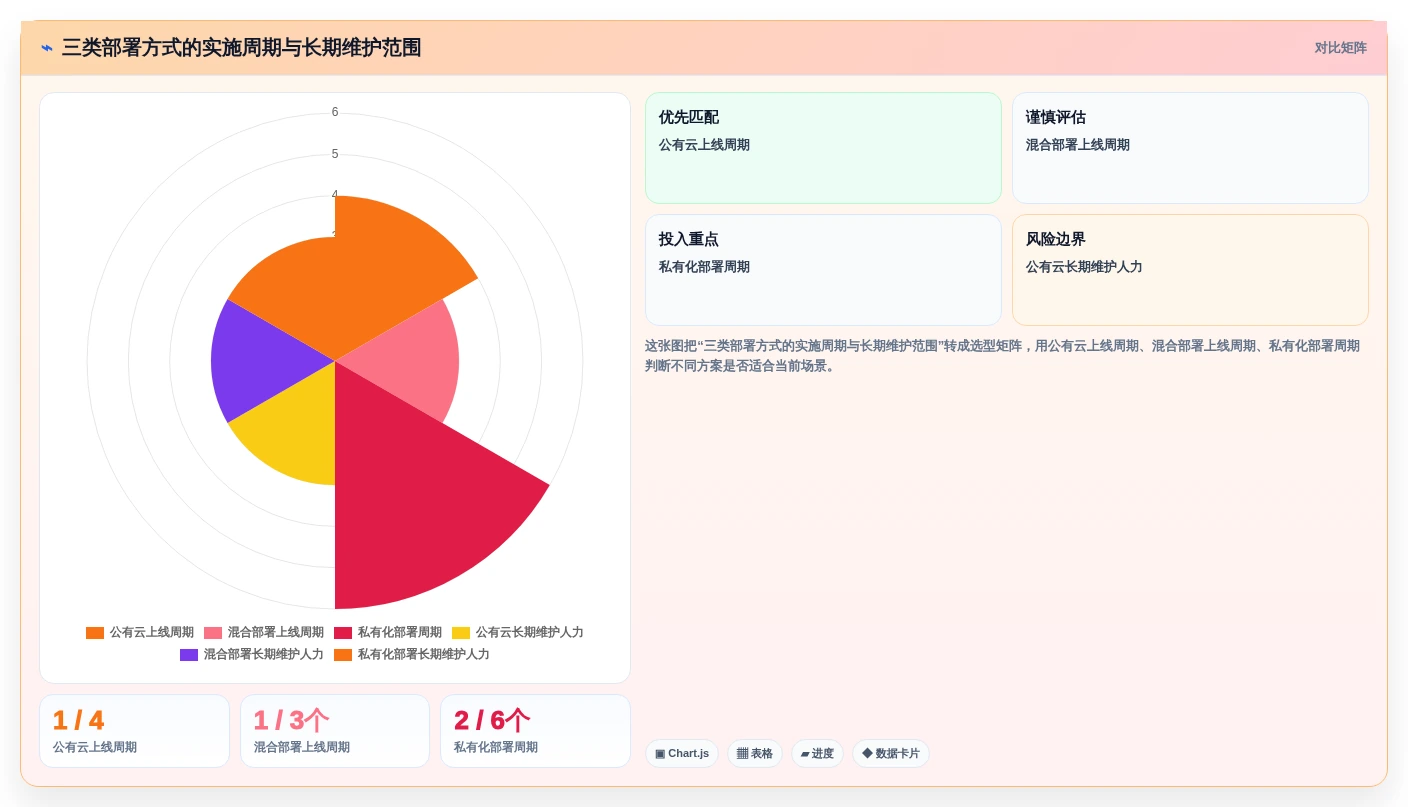Screen dimensions: 1408x807
Task: Click the 1 / 4 stat value
Action: [78, 720]
